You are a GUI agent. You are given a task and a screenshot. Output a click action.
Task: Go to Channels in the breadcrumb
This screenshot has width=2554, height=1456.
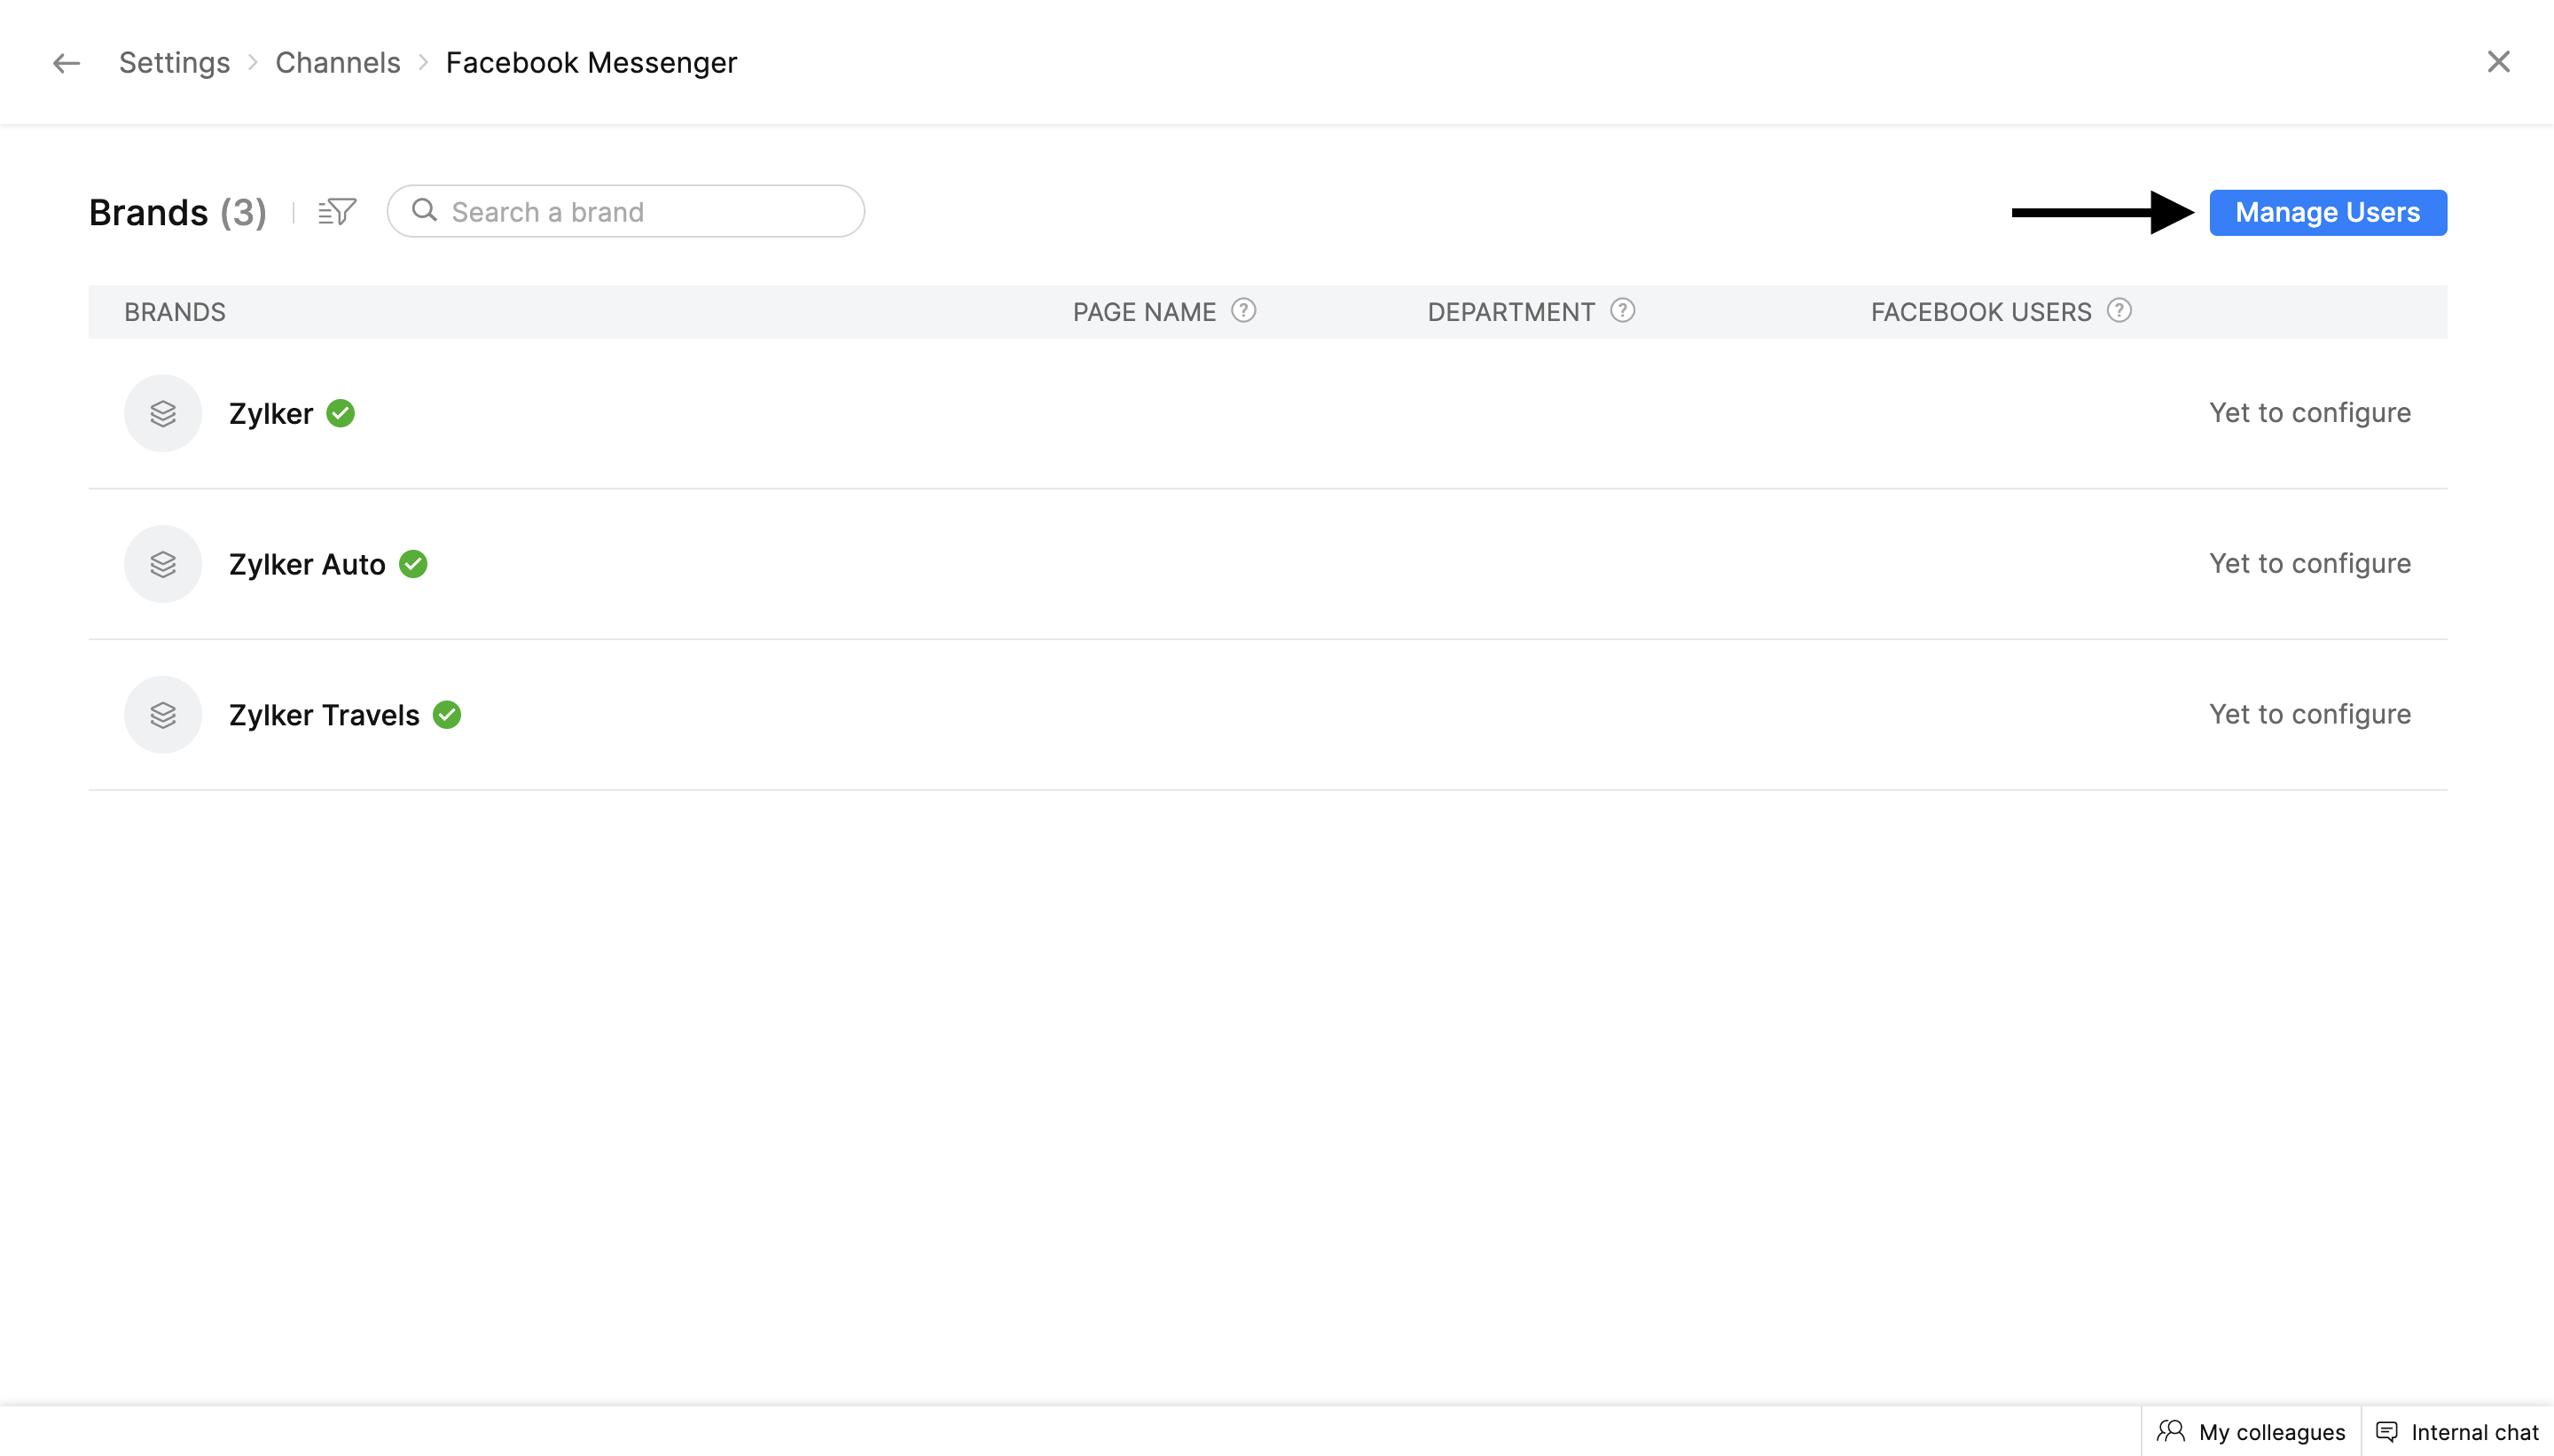click(x=337, y=63)
